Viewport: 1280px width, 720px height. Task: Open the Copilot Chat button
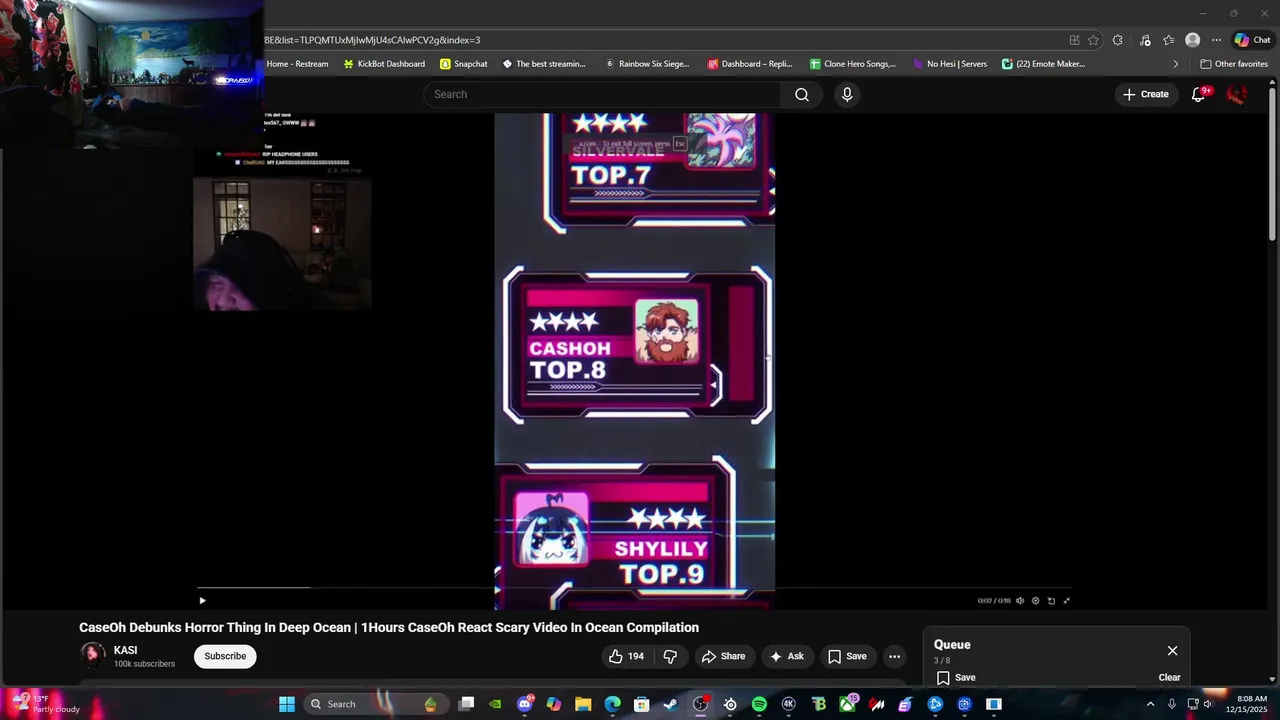pos(1252,40)
